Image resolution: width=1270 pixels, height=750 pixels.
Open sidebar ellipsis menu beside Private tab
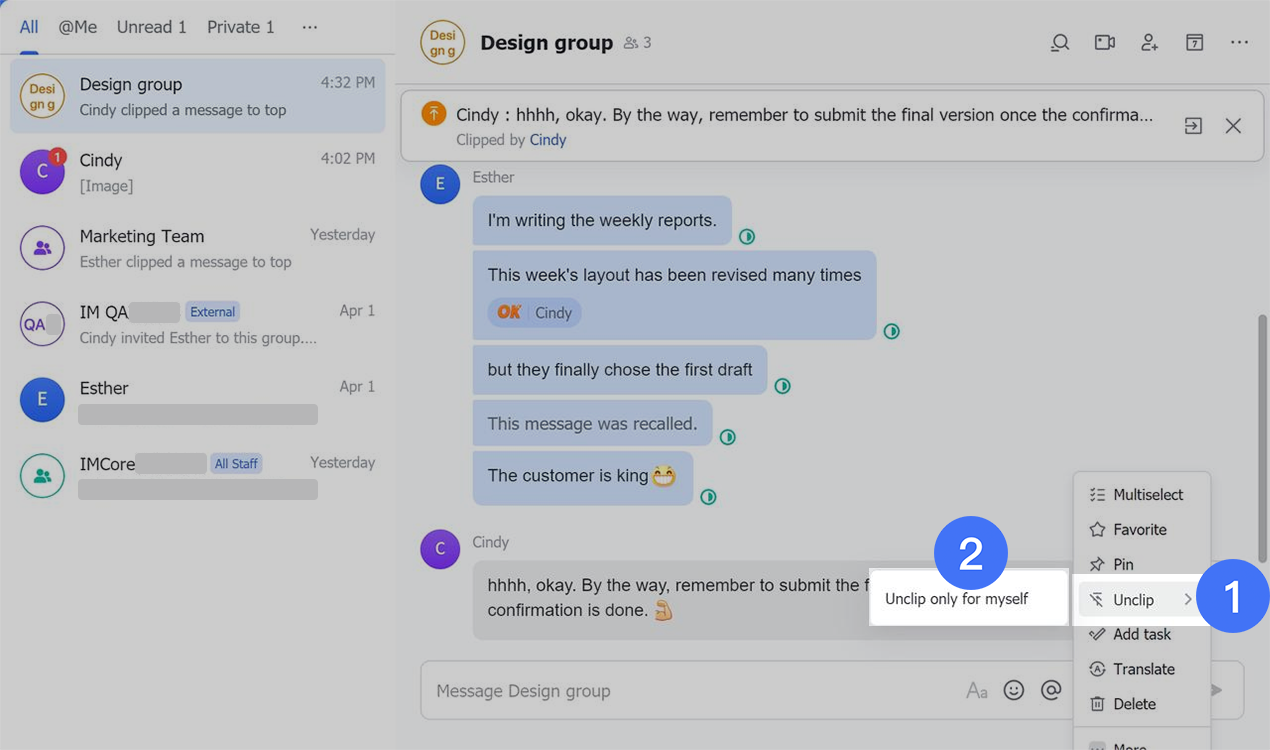tap(309, 27)
